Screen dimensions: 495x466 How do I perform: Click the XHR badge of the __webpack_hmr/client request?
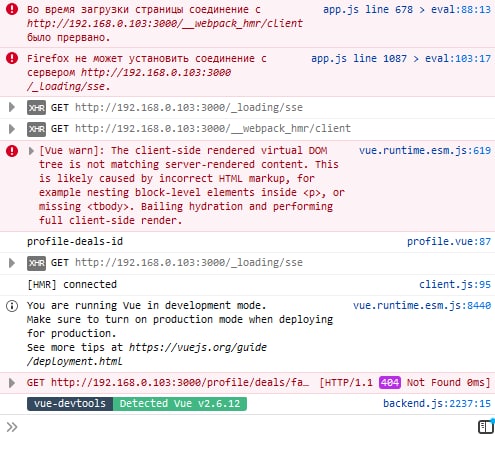[36, 129]
